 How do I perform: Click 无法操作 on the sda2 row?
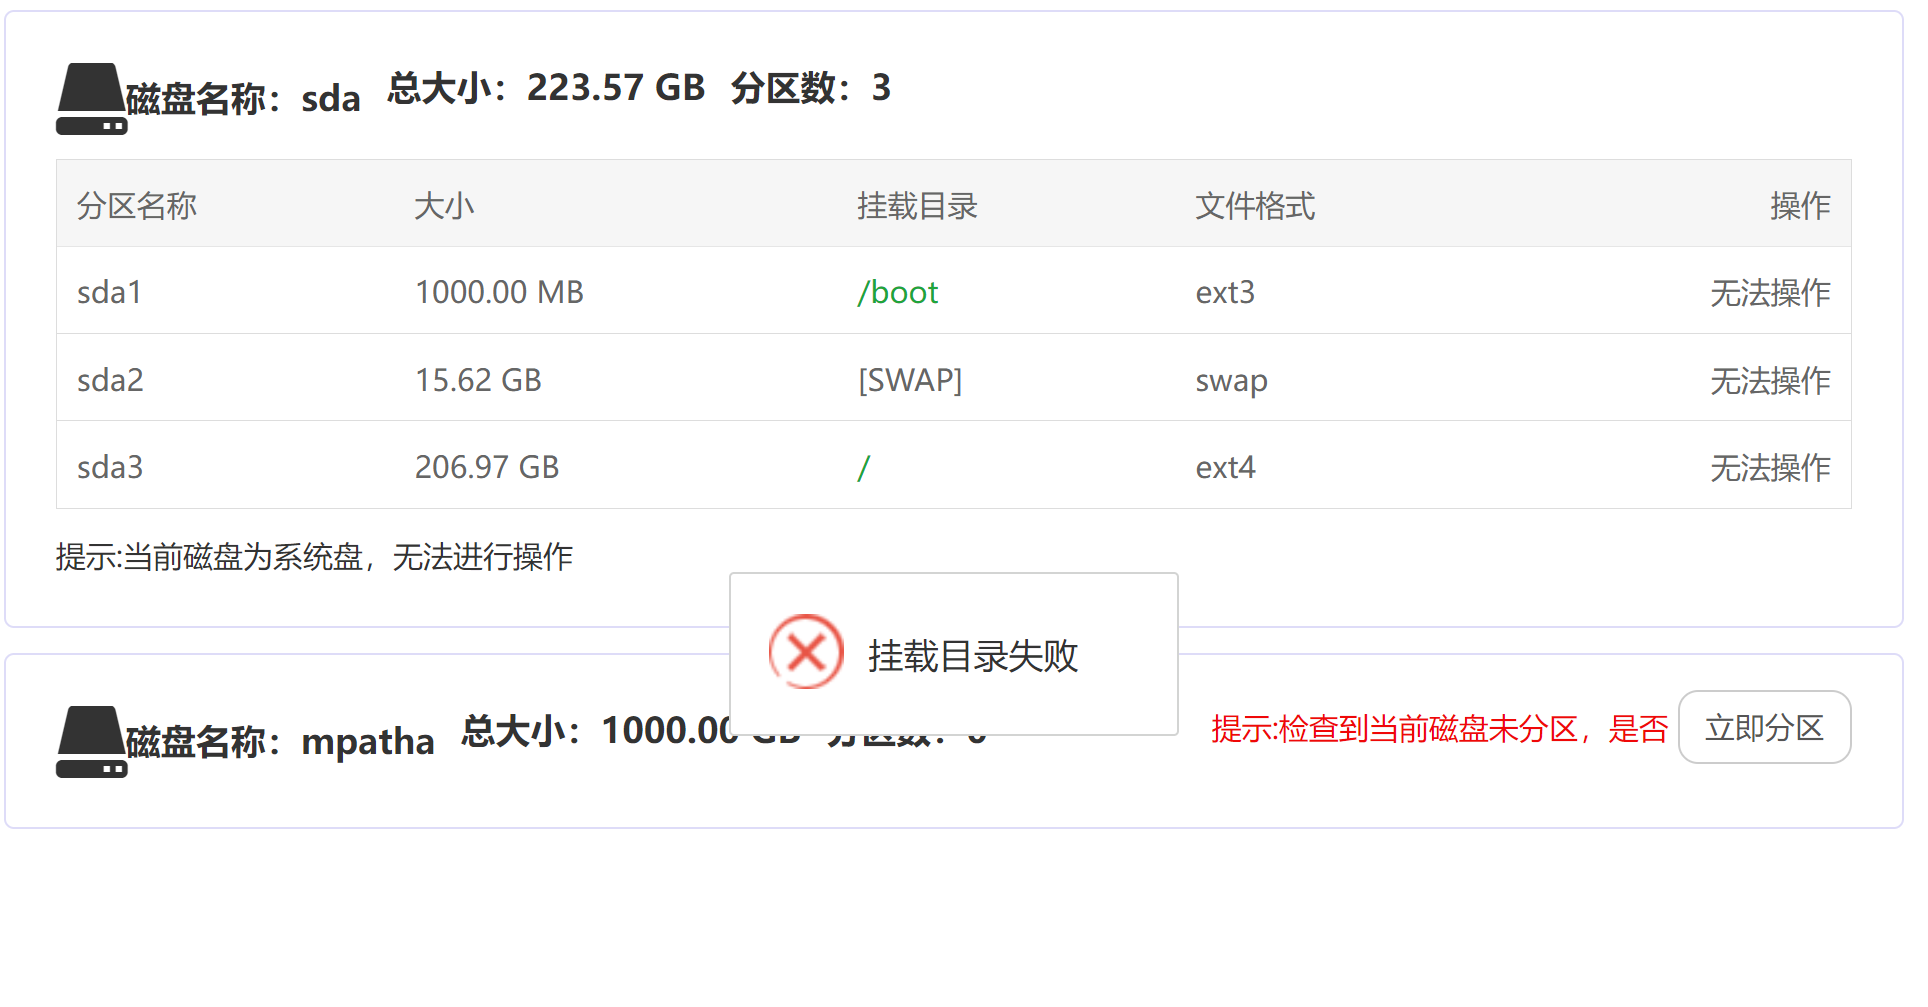pyautogui.click(x=1769, y=380)
